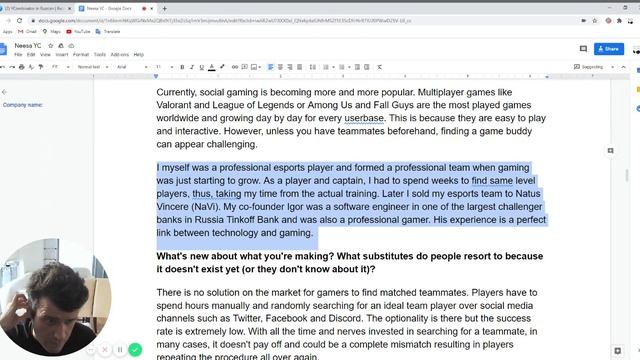
Task: Collapse the menus with the up chevron
Action: [x=624, y=67]
